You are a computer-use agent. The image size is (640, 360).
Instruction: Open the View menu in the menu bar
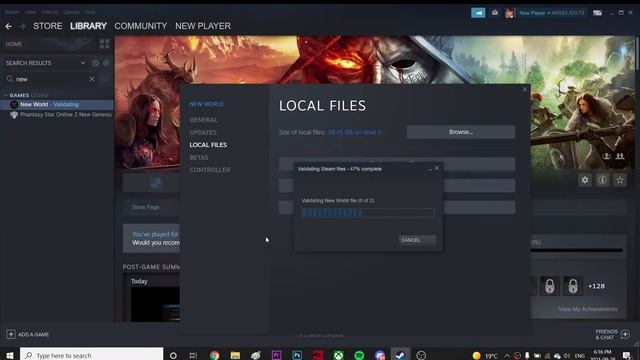[30, 12]
